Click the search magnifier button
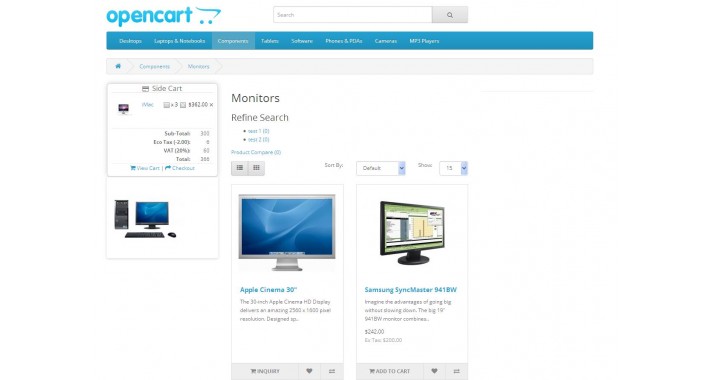 [x=450, y=15]
